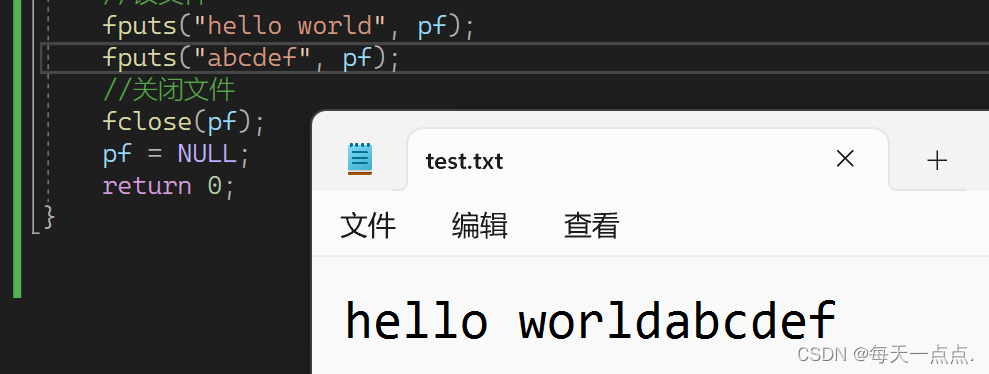Open the 编辑 menu
This screenshot has width=989, height=374.
coord(479,225)
